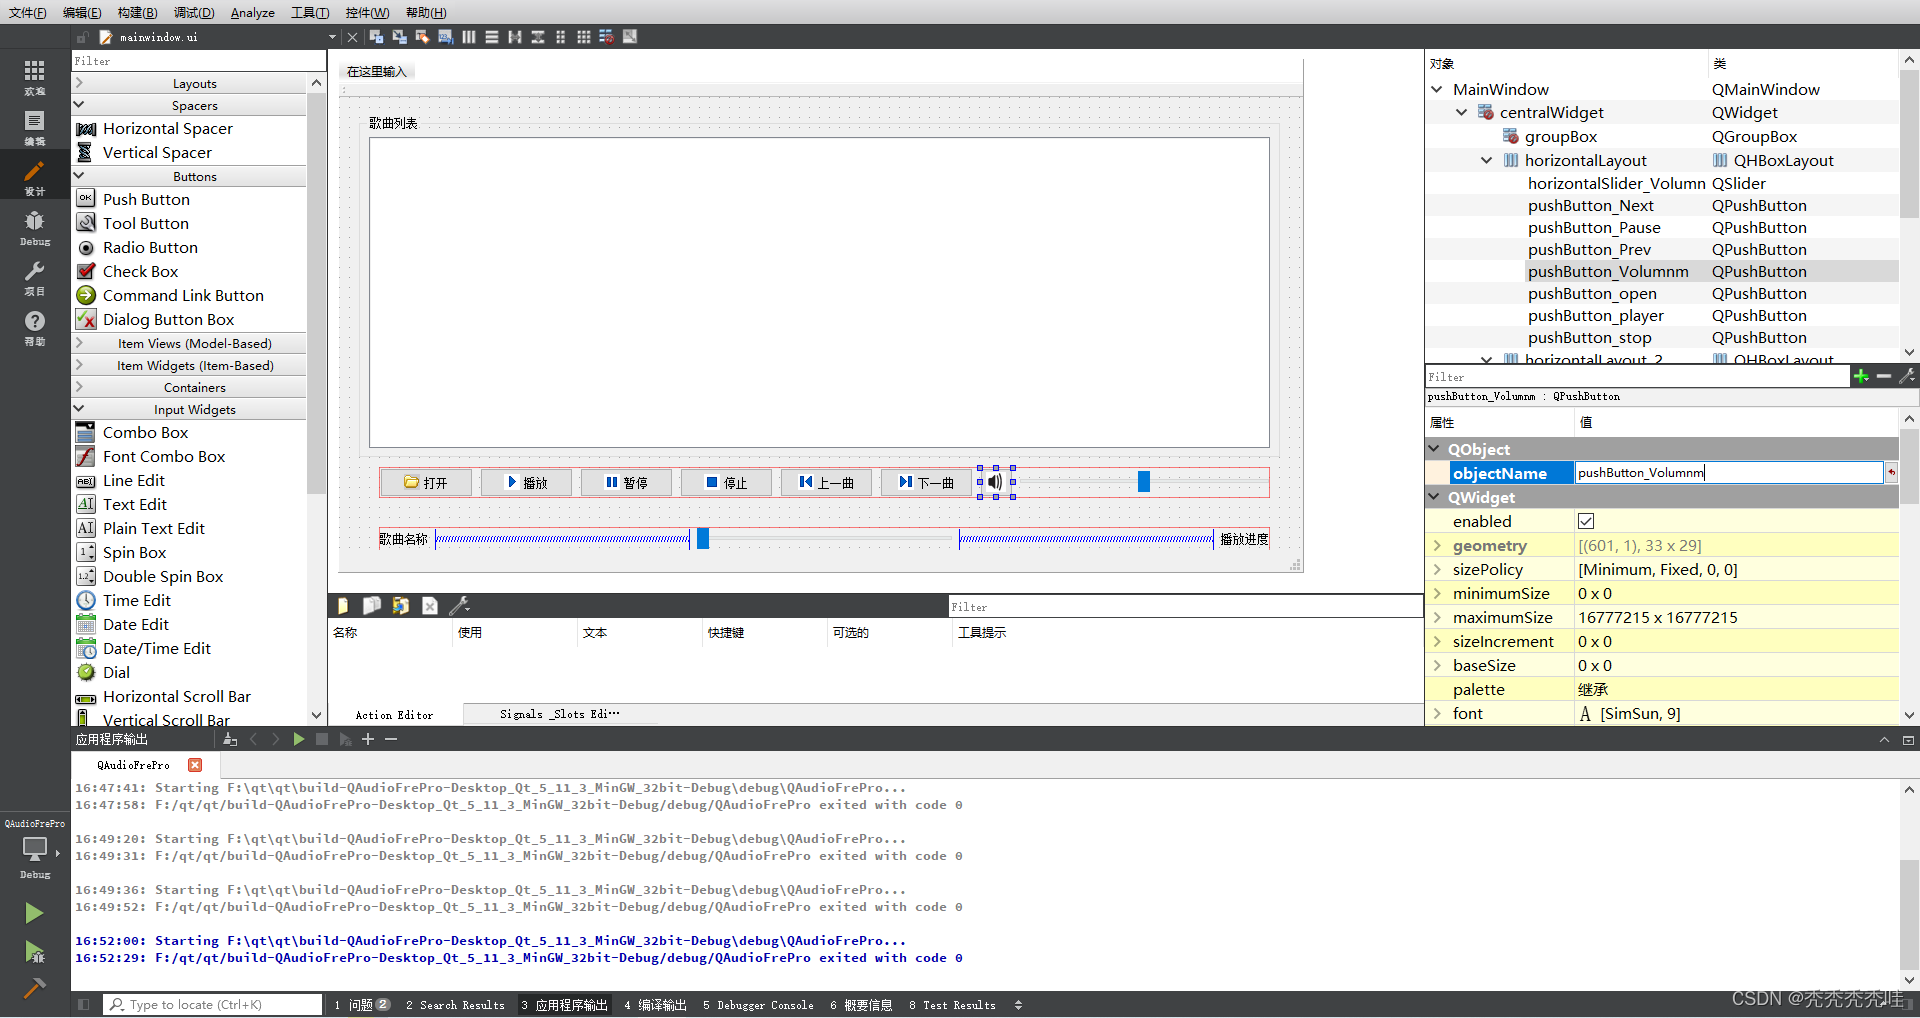Expand the Layouts widget category
This screenshot has height=1018, width=1920.
[79, 83]
